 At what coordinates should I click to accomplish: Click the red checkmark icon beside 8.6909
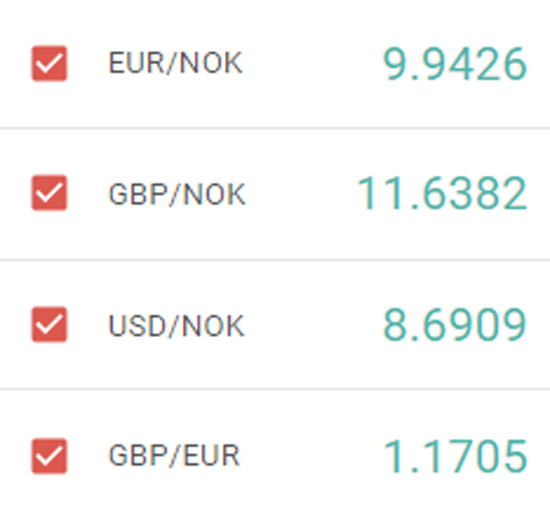coord(49,324)
